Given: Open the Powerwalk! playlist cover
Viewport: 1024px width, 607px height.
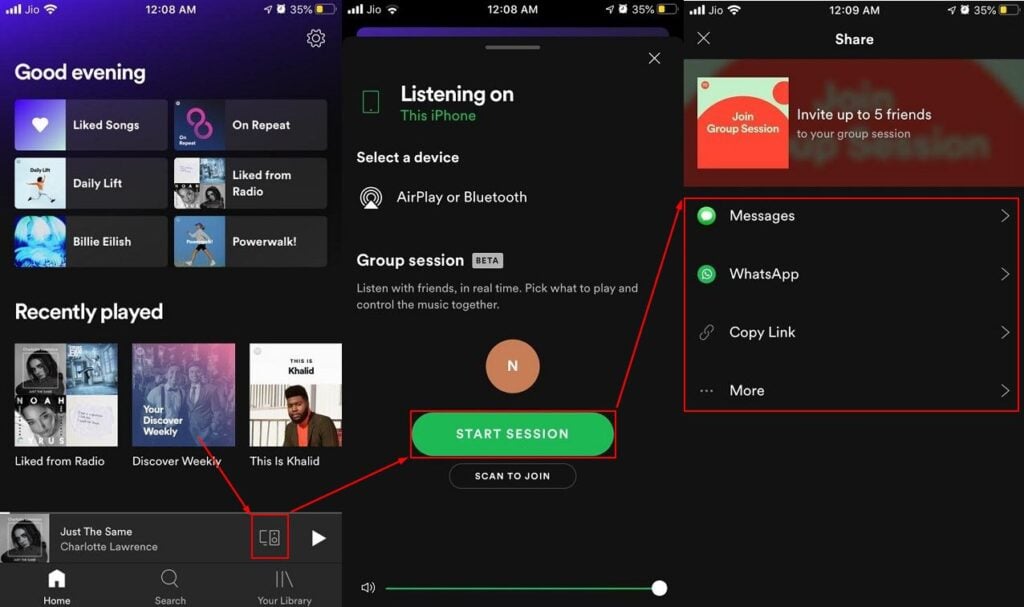Looking at the screenshot, I should click(200, 241).
